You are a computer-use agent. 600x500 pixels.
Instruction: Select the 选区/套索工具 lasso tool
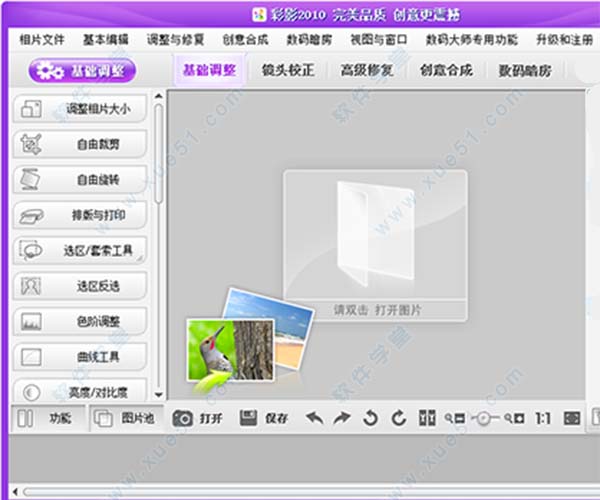tap(80, 250)
